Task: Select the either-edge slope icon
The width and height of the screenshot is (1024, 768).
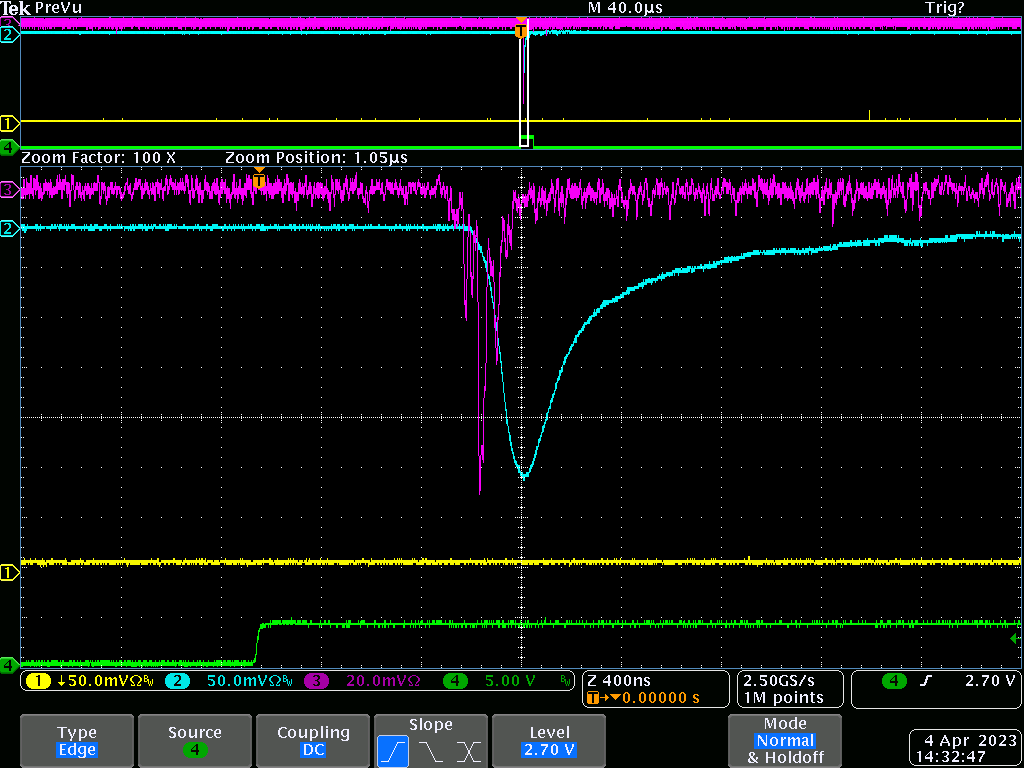Action: pyautogui.click(x=469, y=750)
